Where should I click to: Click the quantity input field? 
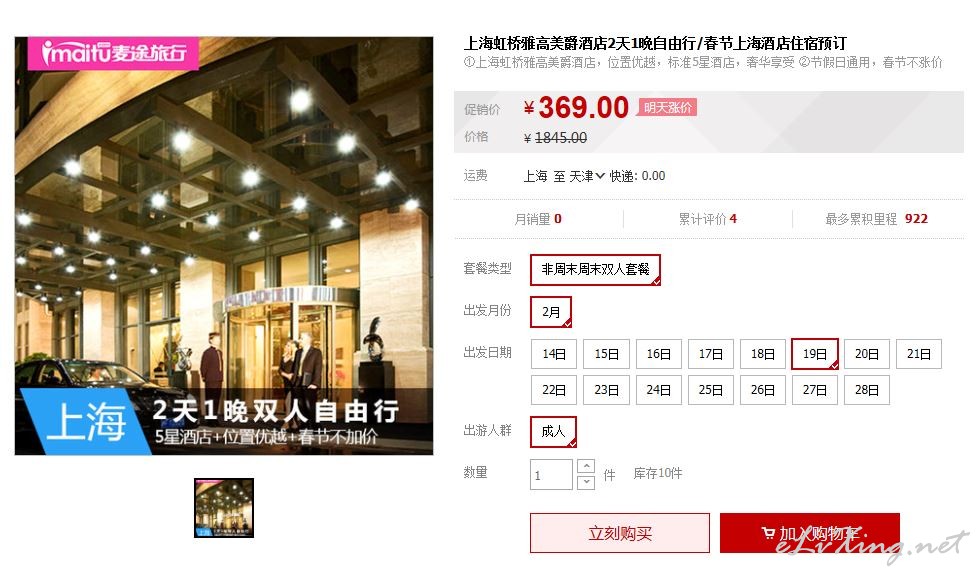551,475
